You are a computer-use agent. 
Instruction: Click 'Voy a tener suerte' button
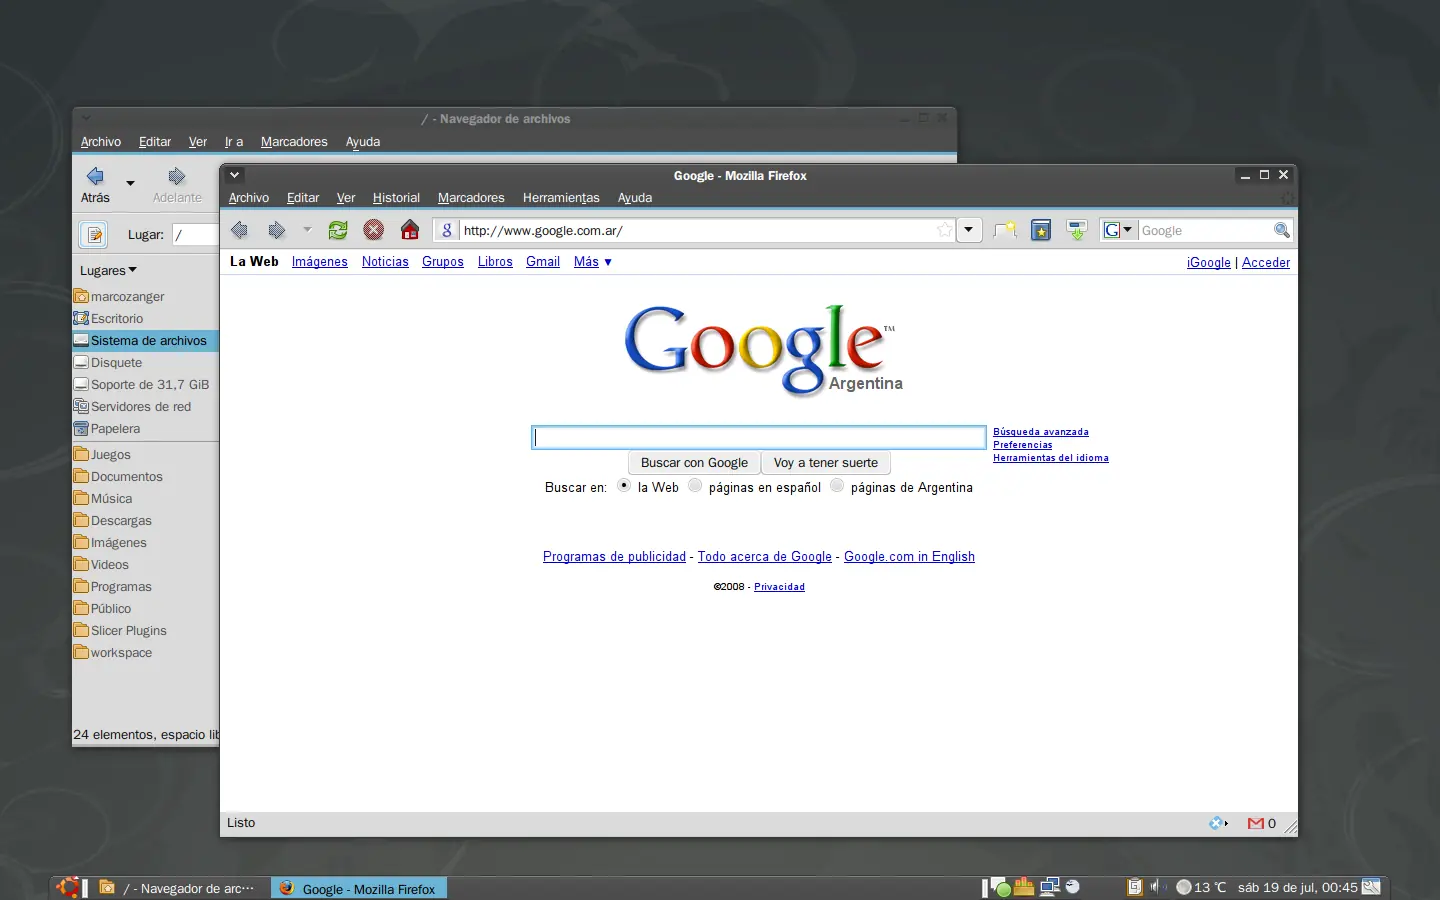pyautogui.click(x=826, y=463)
